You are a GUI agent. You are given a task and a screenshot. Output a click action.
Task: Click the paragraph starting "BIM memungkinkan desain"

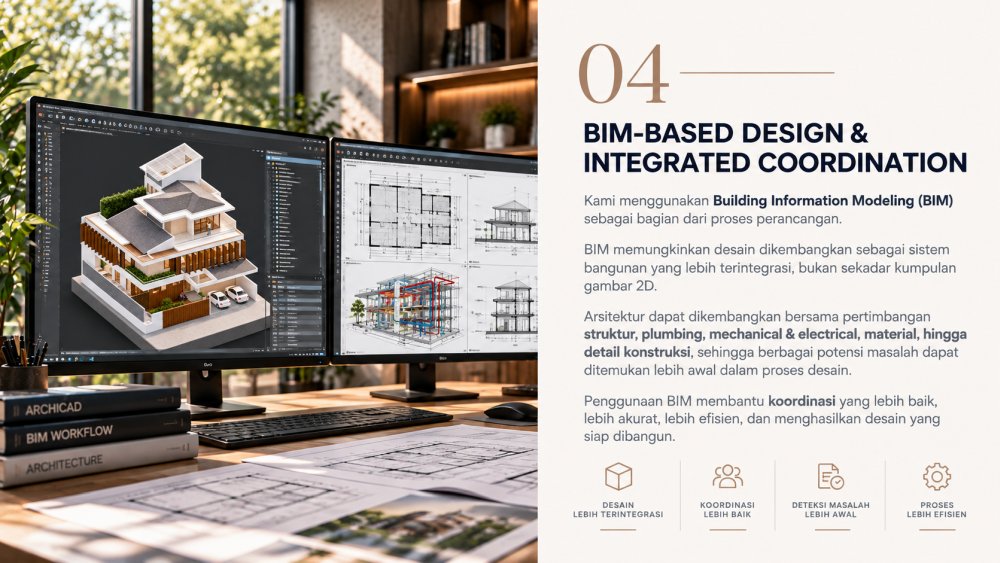[770, 268]
